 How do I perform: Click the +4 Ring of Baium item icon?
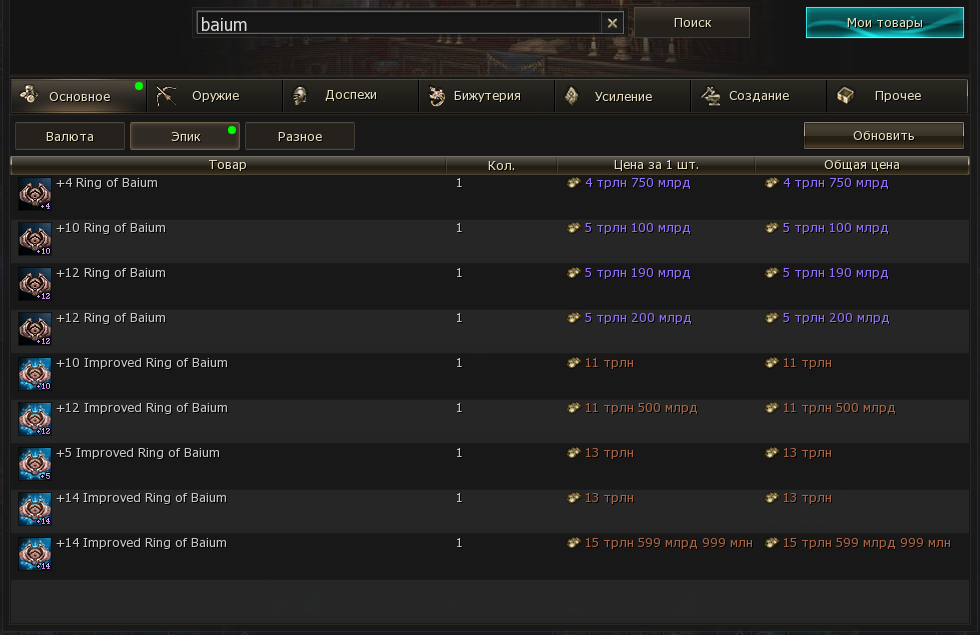(35, 194)
